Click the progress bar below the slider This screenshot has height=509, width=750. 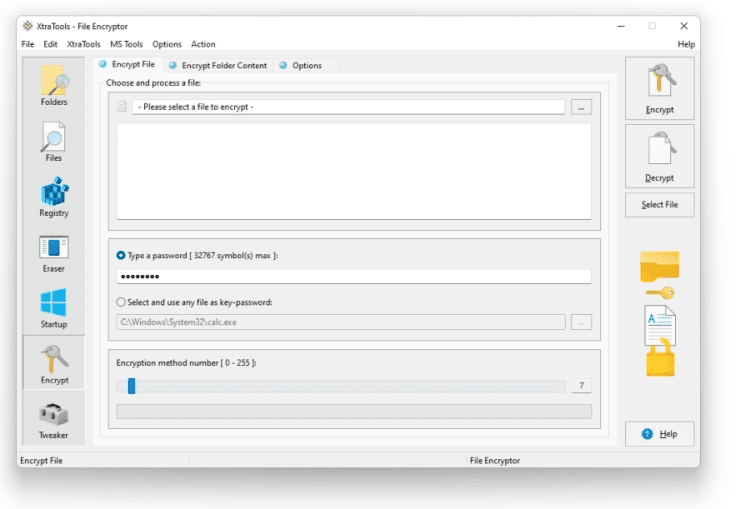coord(354,411)
